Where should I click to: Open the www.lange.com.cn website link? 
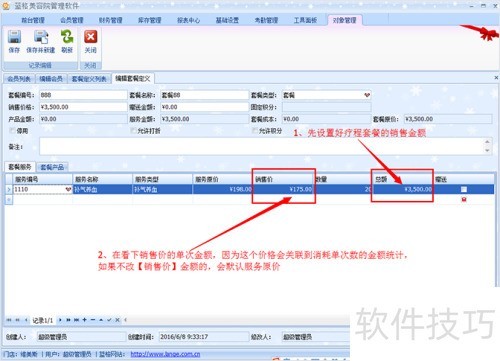point(165,354)
